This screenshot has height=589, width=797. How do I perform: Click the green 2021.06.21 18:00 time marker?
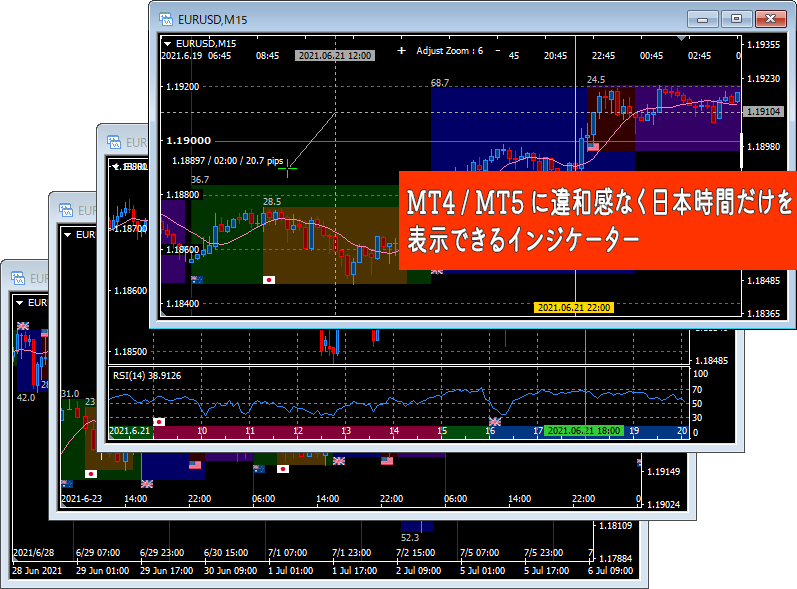(584, 431)
